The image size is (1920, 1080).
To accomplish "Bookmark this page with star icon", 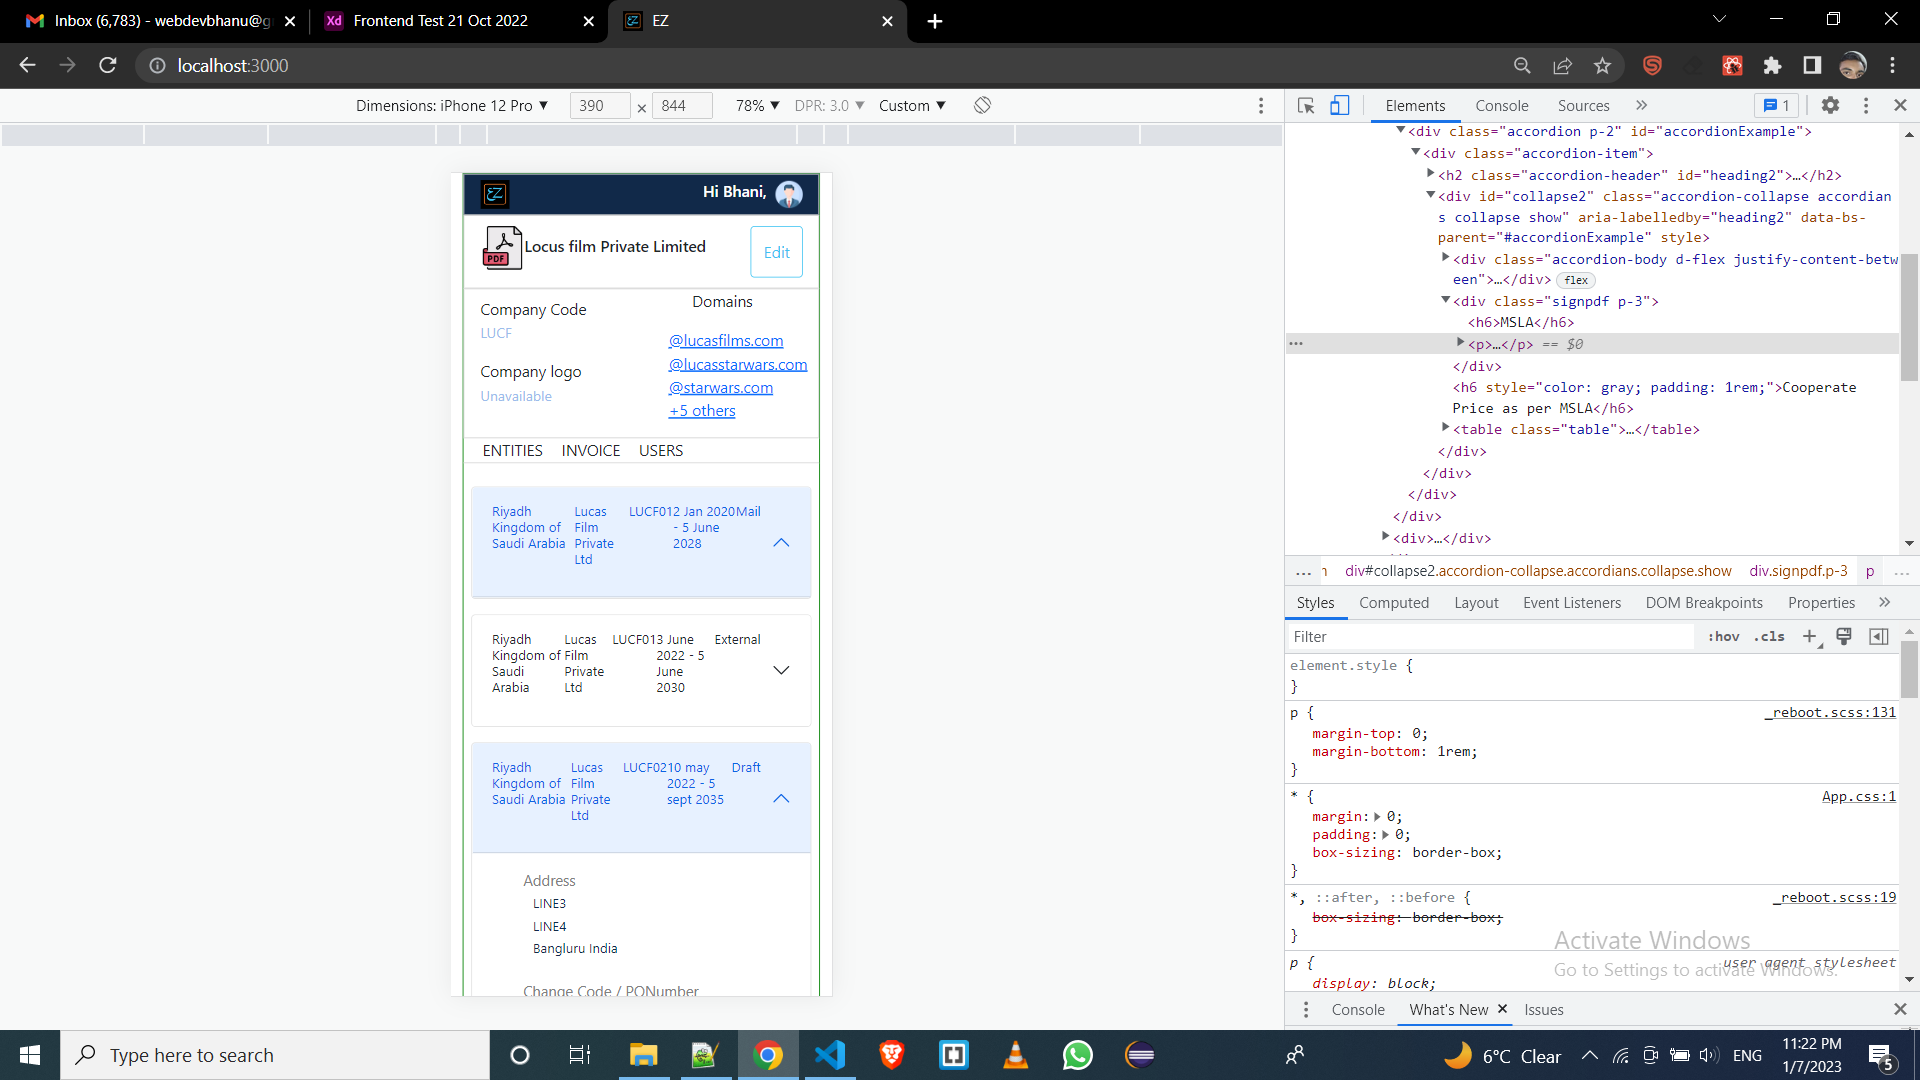I will point(1603,66).
